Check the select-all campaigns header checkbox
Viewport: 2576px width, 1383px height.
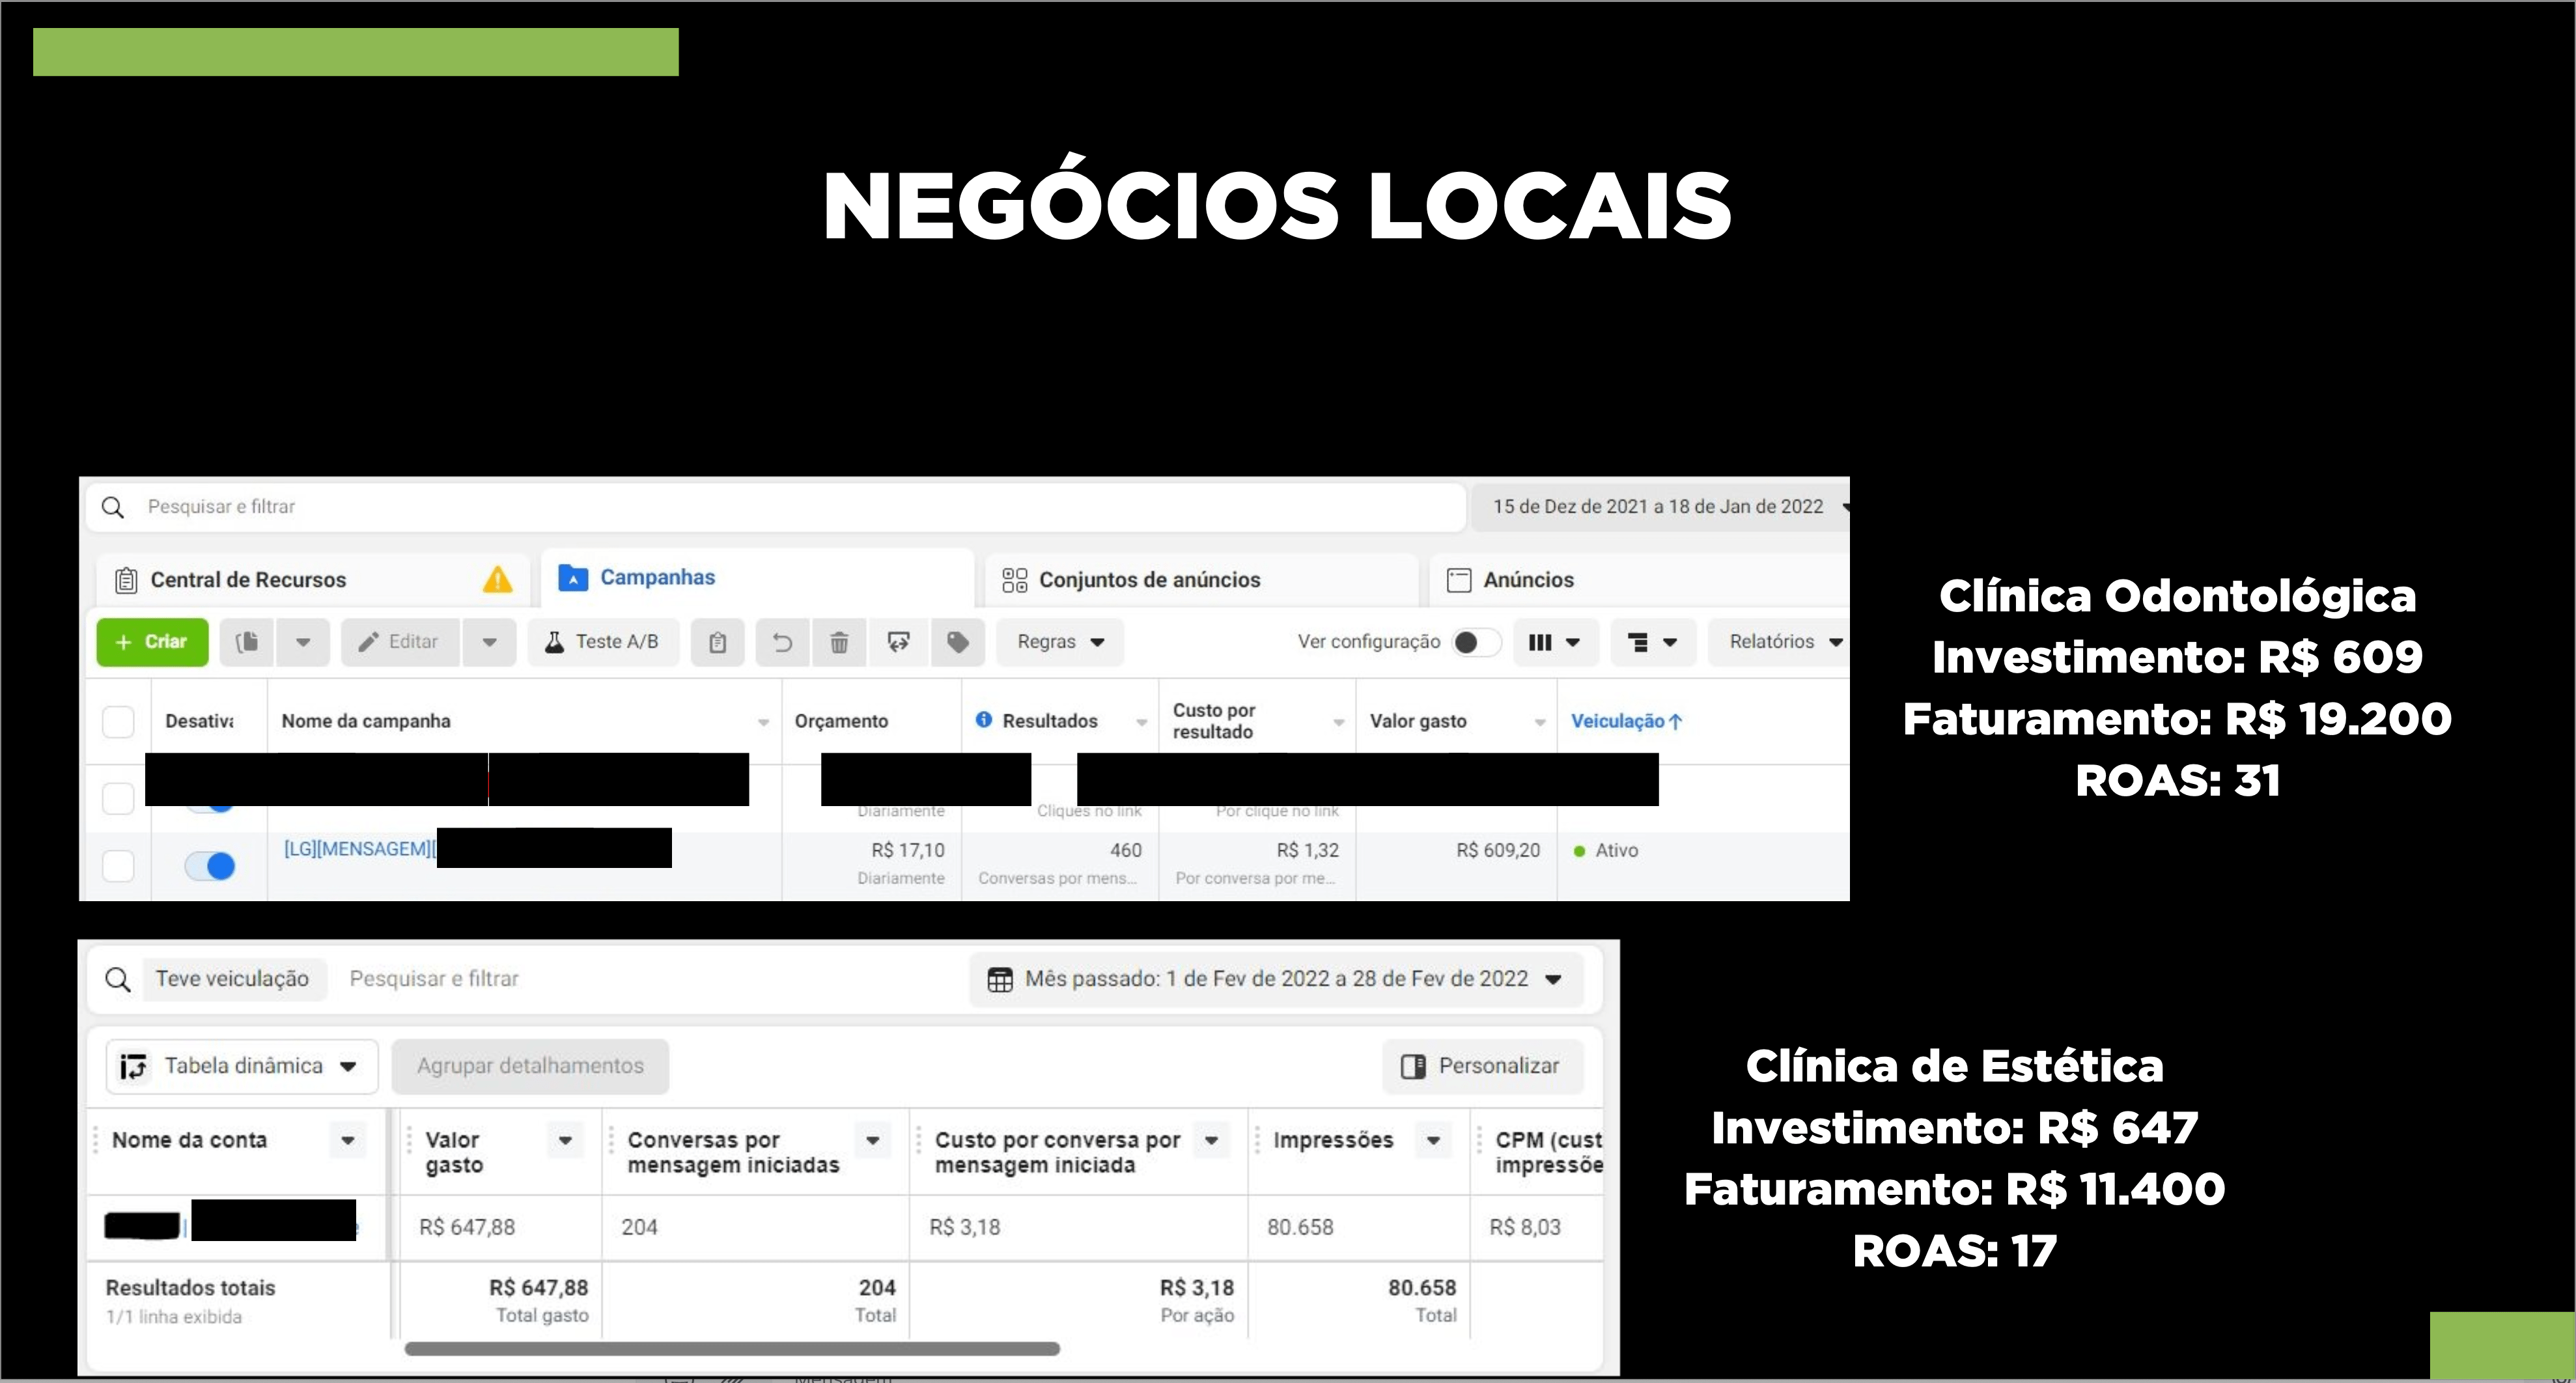118,721
